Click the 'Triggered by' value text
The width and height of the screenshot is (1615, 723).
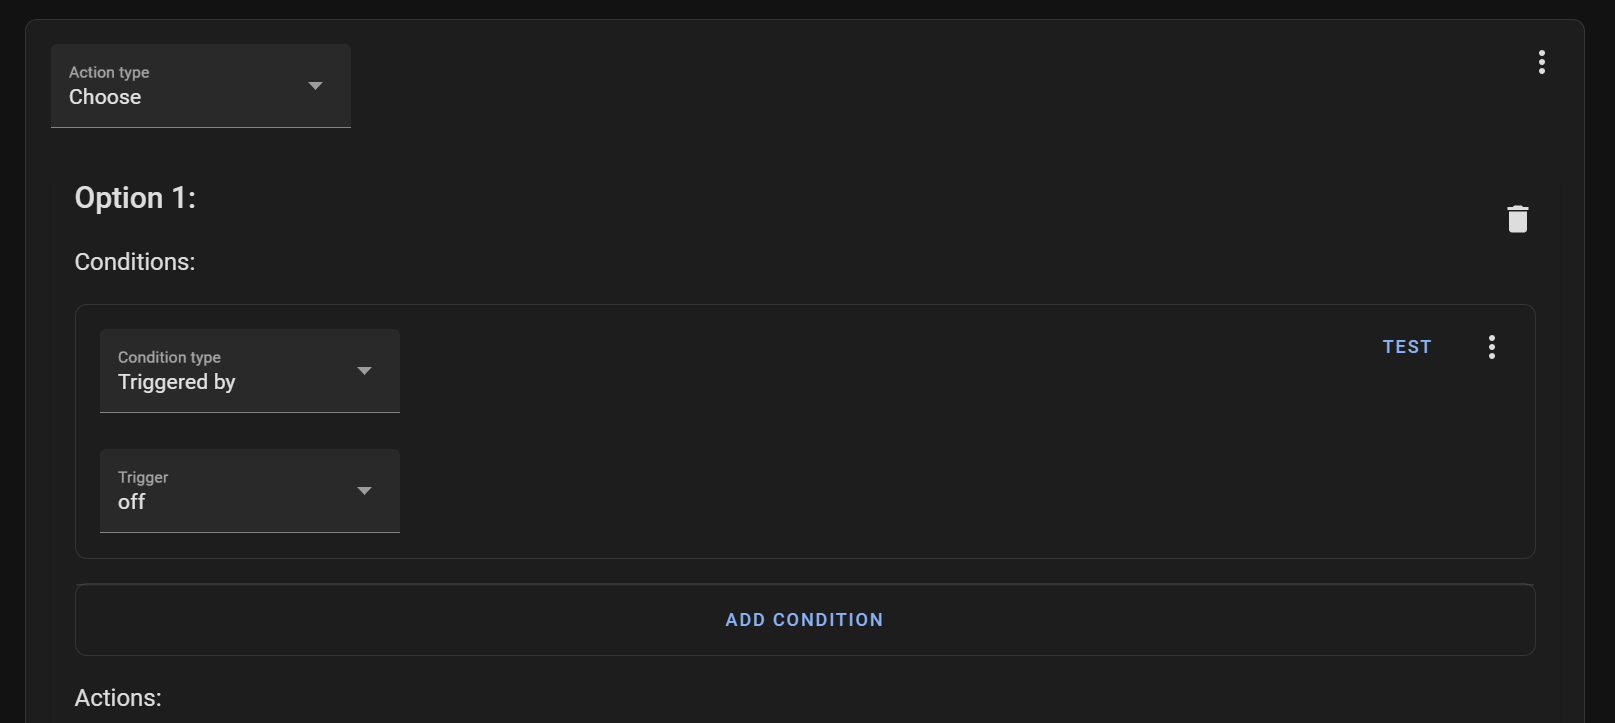177,382
